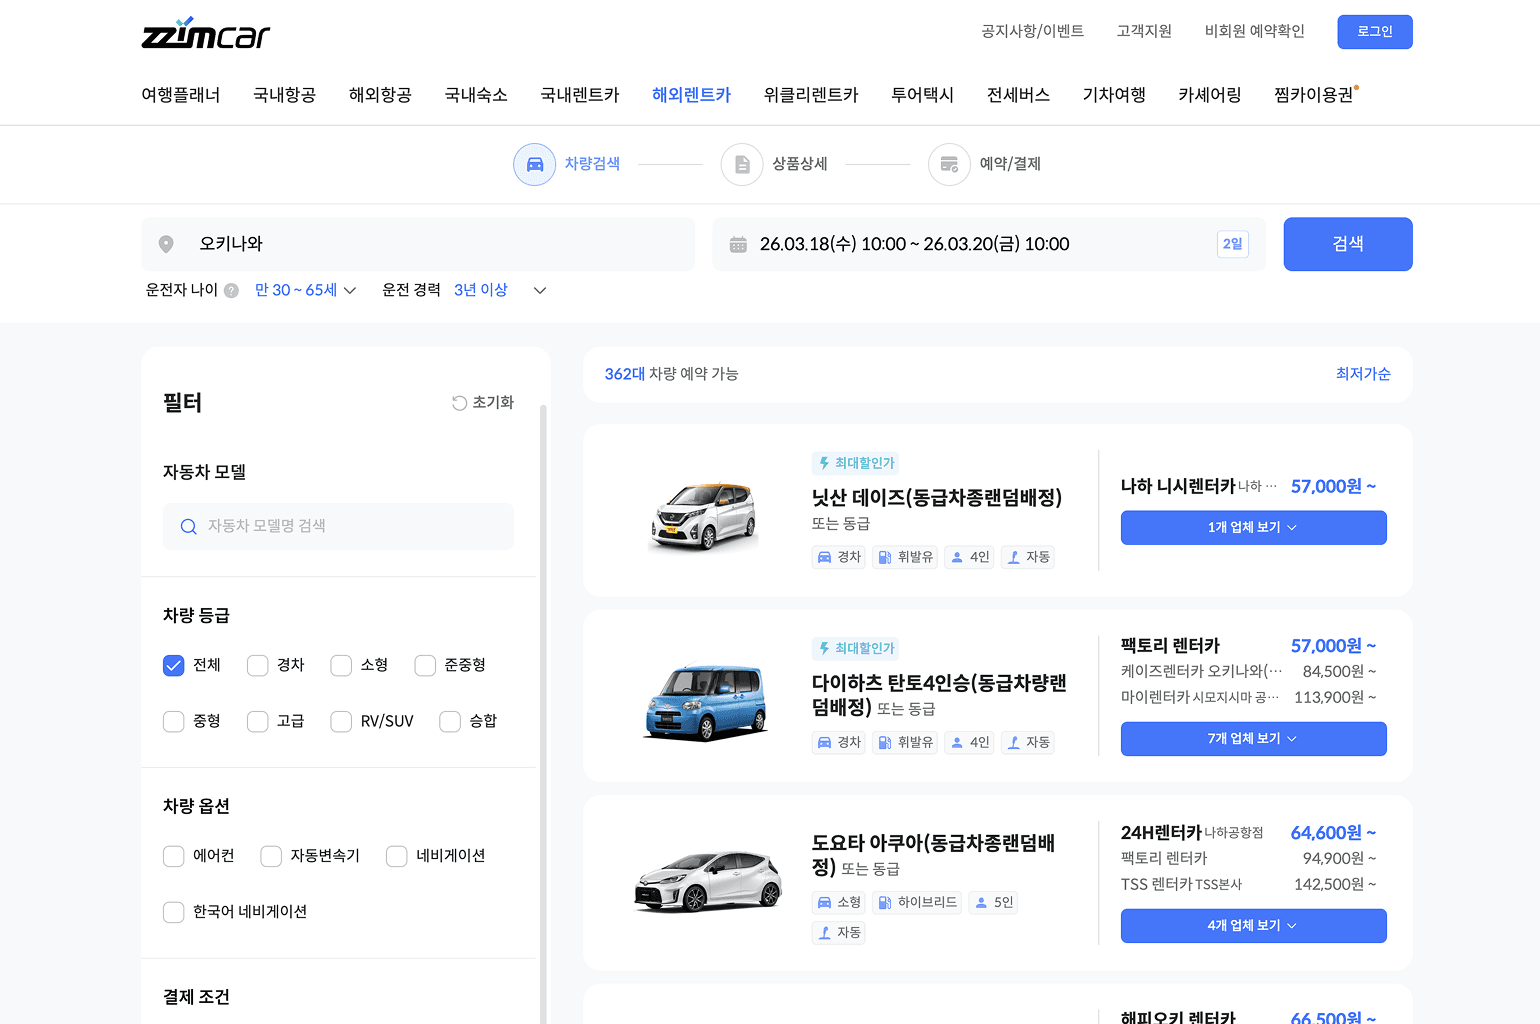The image size is (1540, 1024).
Task: Click the 상품상세 document step icon
Action: [742, 164]
